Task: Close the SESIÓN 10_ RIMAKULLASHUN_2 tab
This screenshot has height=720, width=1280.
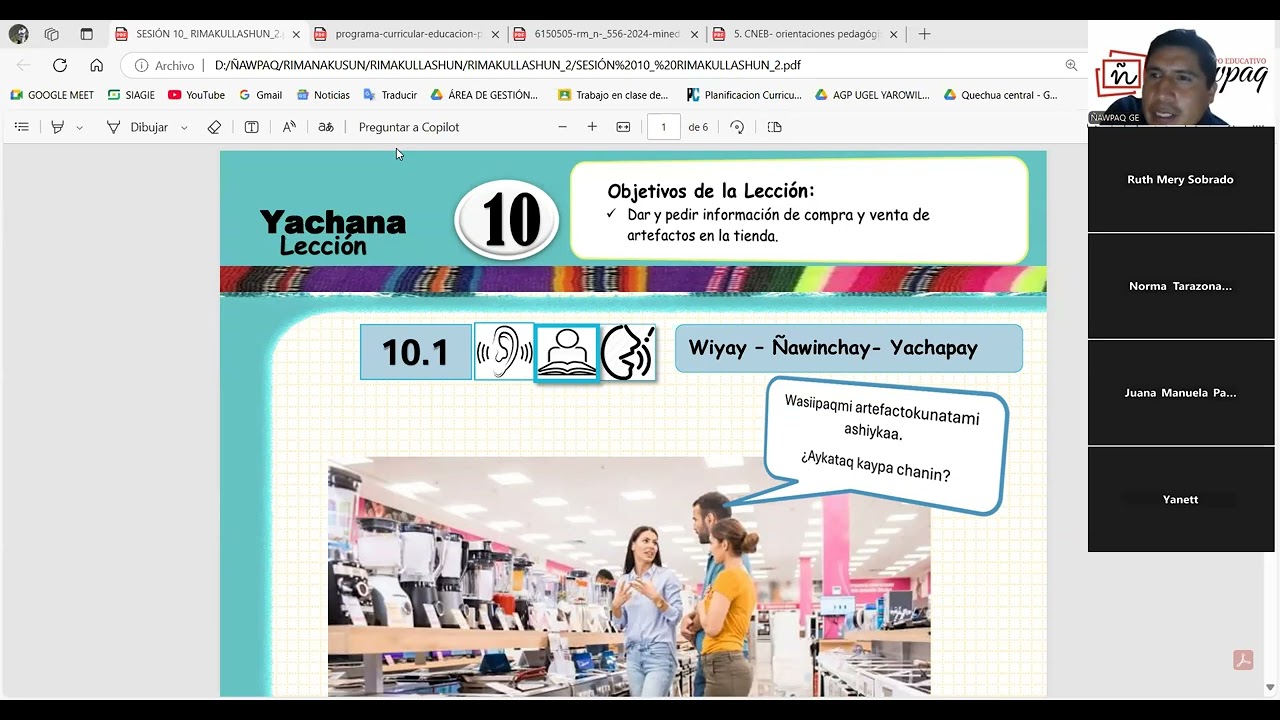Action: [296, 34]
